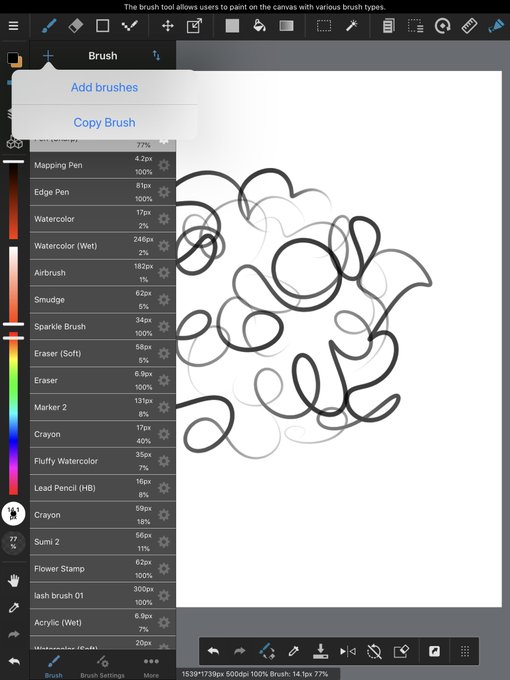Open settings gear for Smudge
This screenshot has height=680, width=510.
click(164, 300)
